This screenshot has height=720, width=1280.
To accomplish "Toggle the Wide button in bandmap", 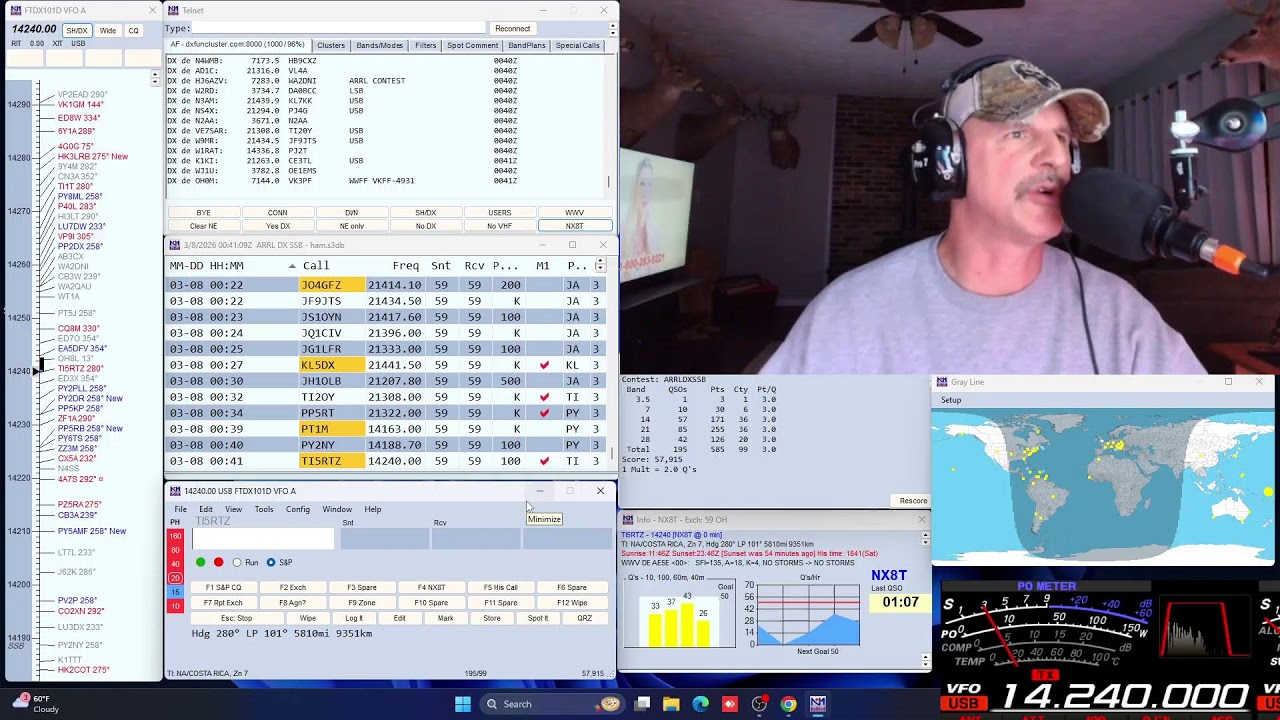I will (x=108, y=31).
